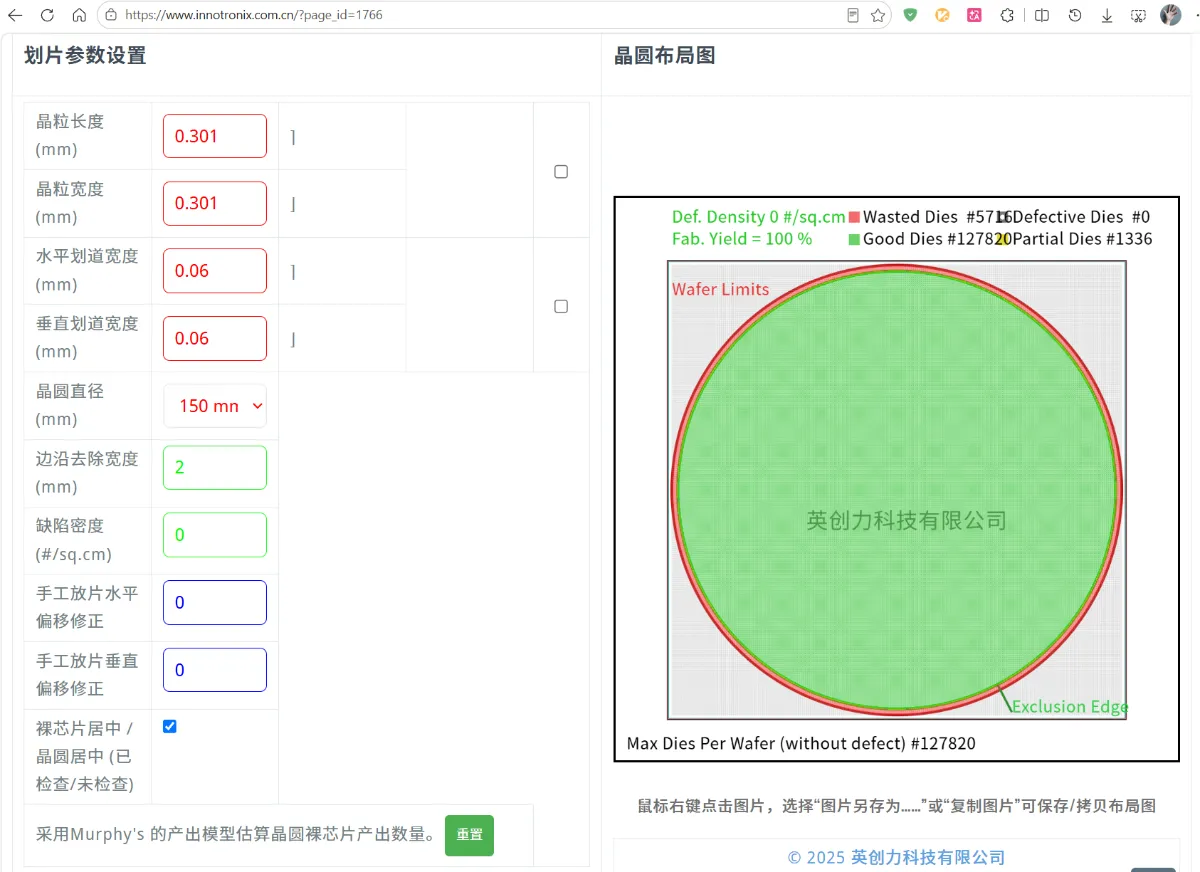Click the 晶粒长度 input field

tap(215, 136)
